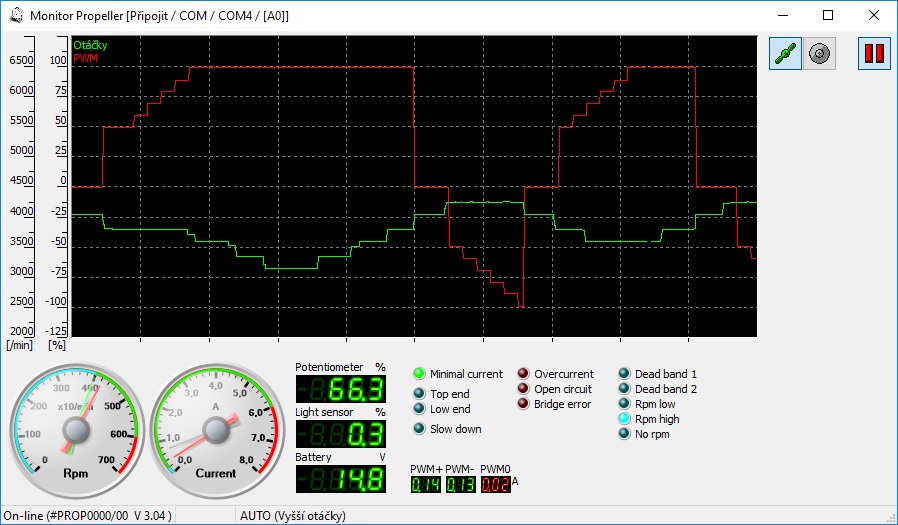The width and height of the screenshot is (898, 525).
Task: Select the grey disc motor button
Action: click(x=819, y=54)
